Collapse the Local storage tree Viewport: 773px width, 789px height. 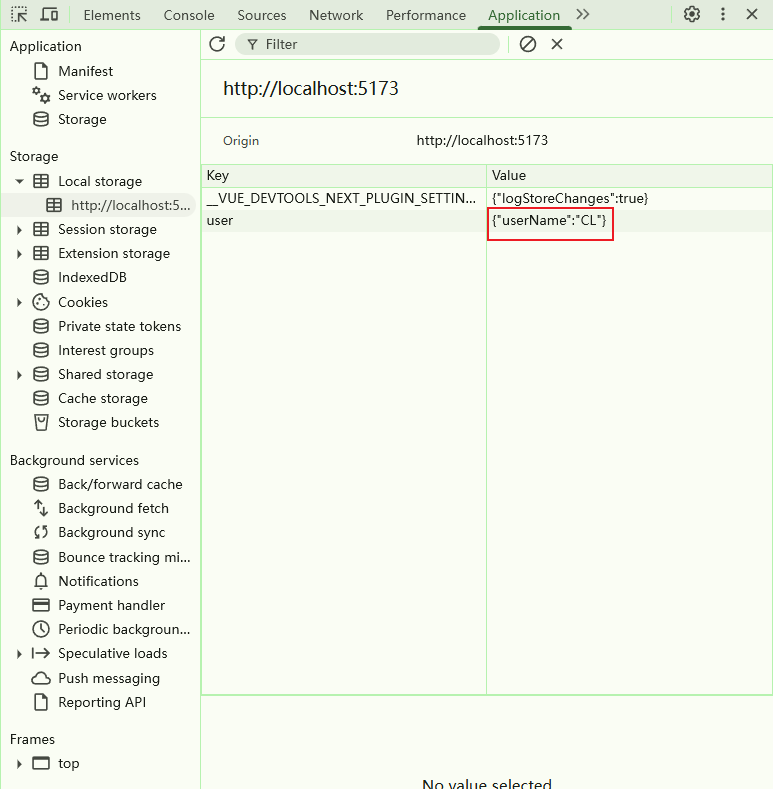click(x=19, y=181)
